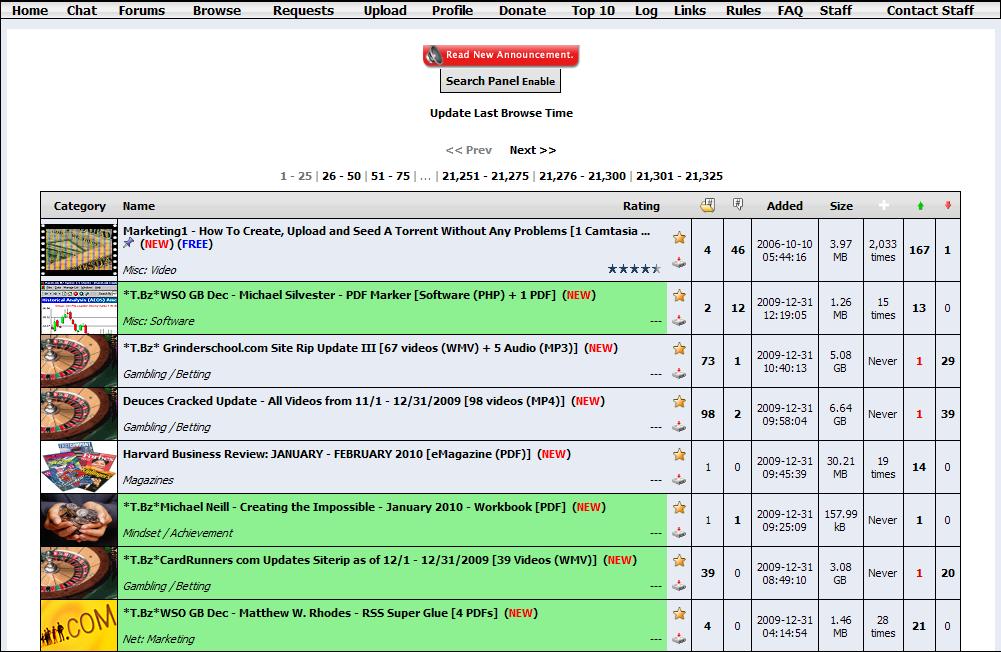Bookmark the Harvard Business Review torrent
Viewport: 1001px width, 652px height.
679,455
